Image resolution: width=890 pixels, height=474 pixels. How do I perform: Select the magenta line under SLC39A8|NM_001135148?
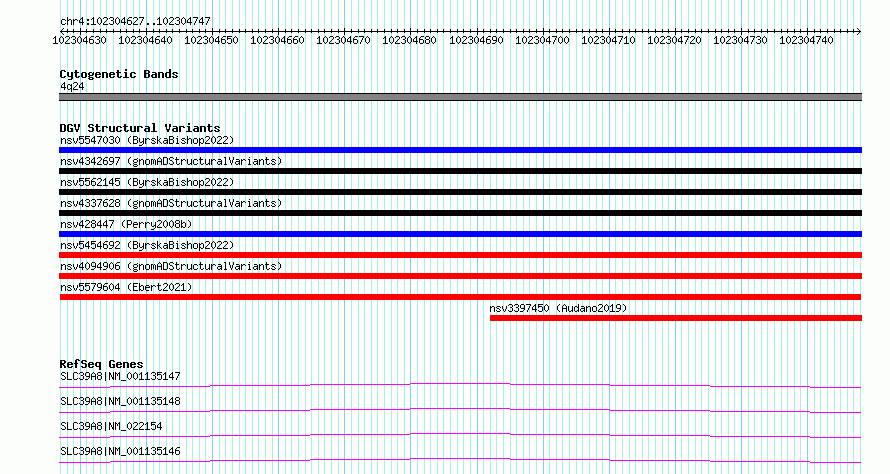click(x=460, y=410)
